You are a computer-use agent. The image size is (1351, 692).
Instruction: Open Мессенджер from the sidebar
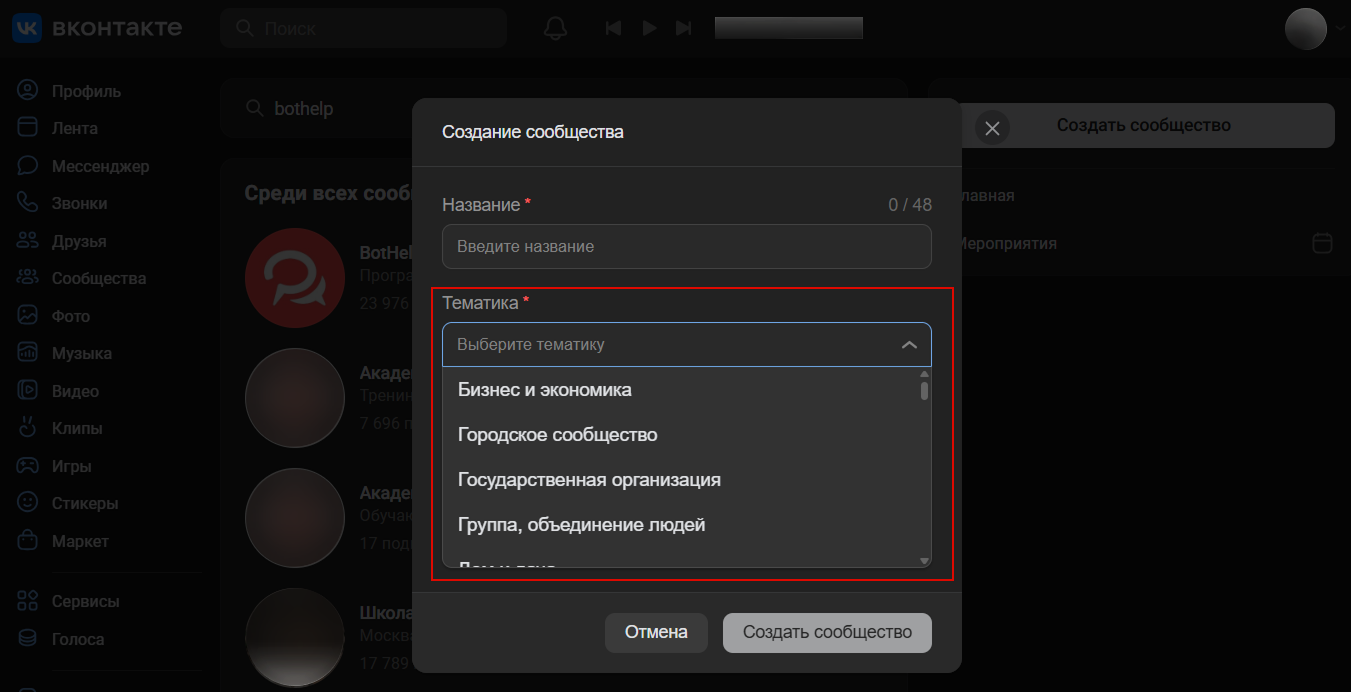pos(100,166)
